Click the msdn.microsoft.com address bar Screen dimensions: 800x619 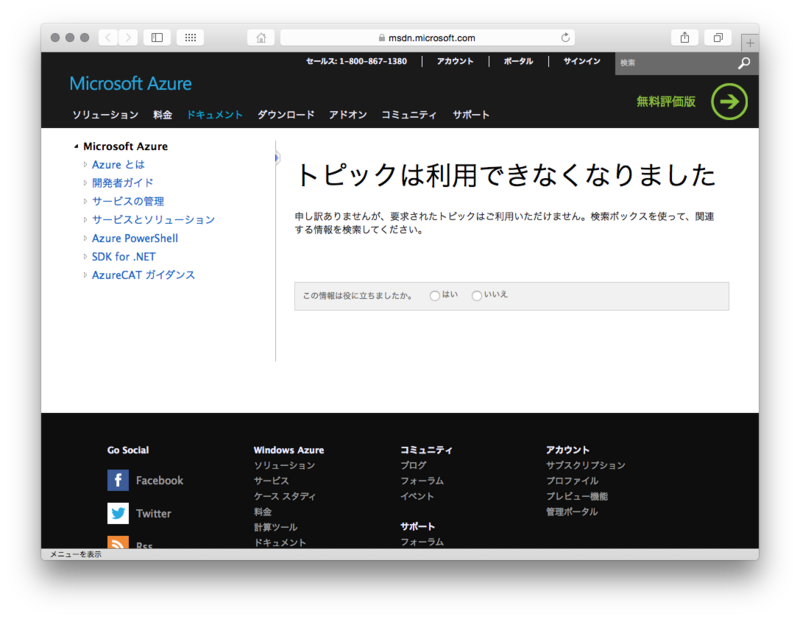[x=428, y=38]
